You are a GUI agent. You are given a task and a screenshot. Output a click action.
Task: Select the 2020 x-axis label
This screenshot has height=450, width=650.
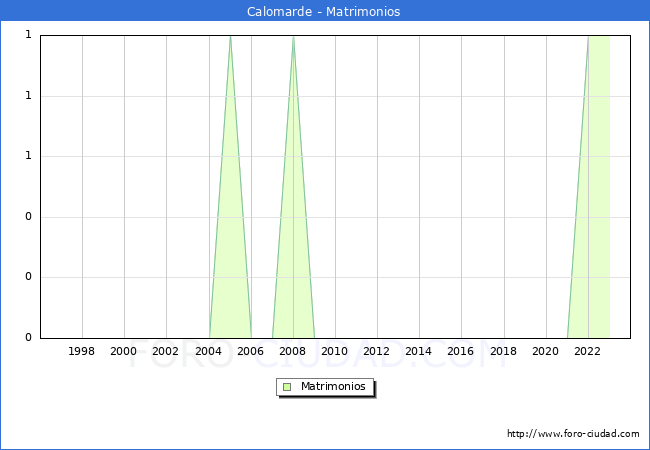tap(546, 351)
